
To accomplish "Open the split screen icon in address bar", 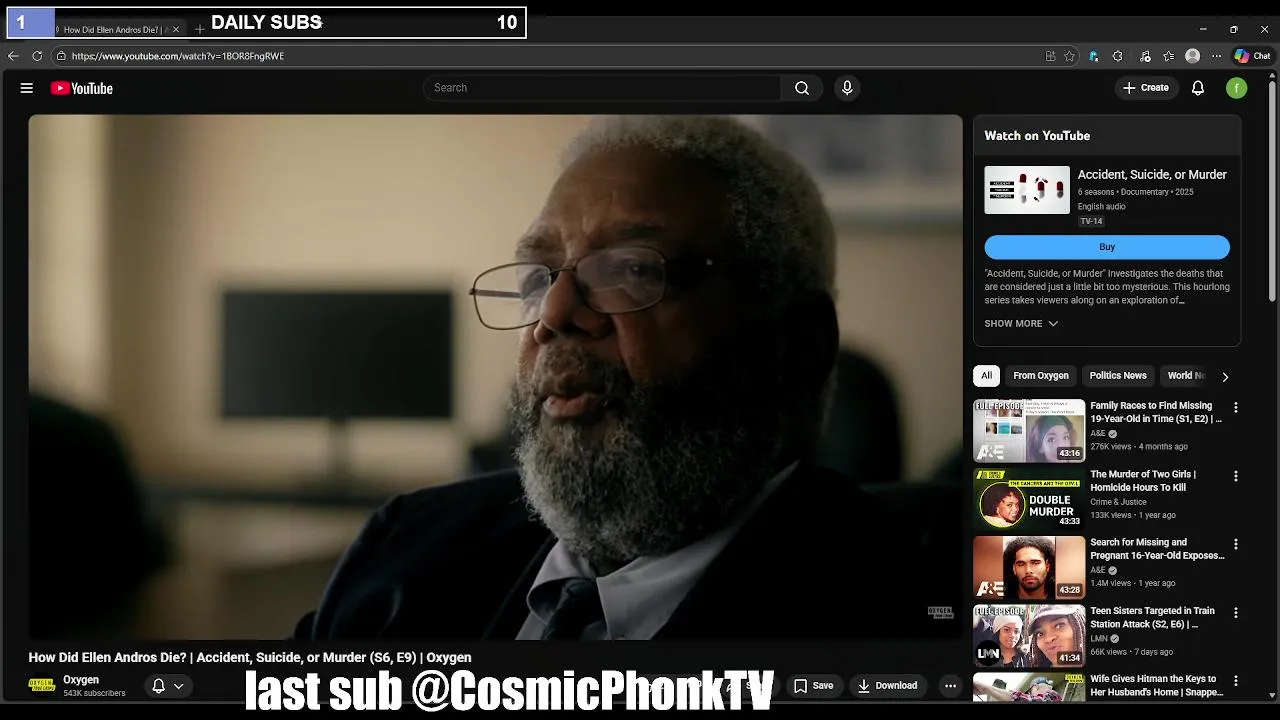I will point(1050,56).
